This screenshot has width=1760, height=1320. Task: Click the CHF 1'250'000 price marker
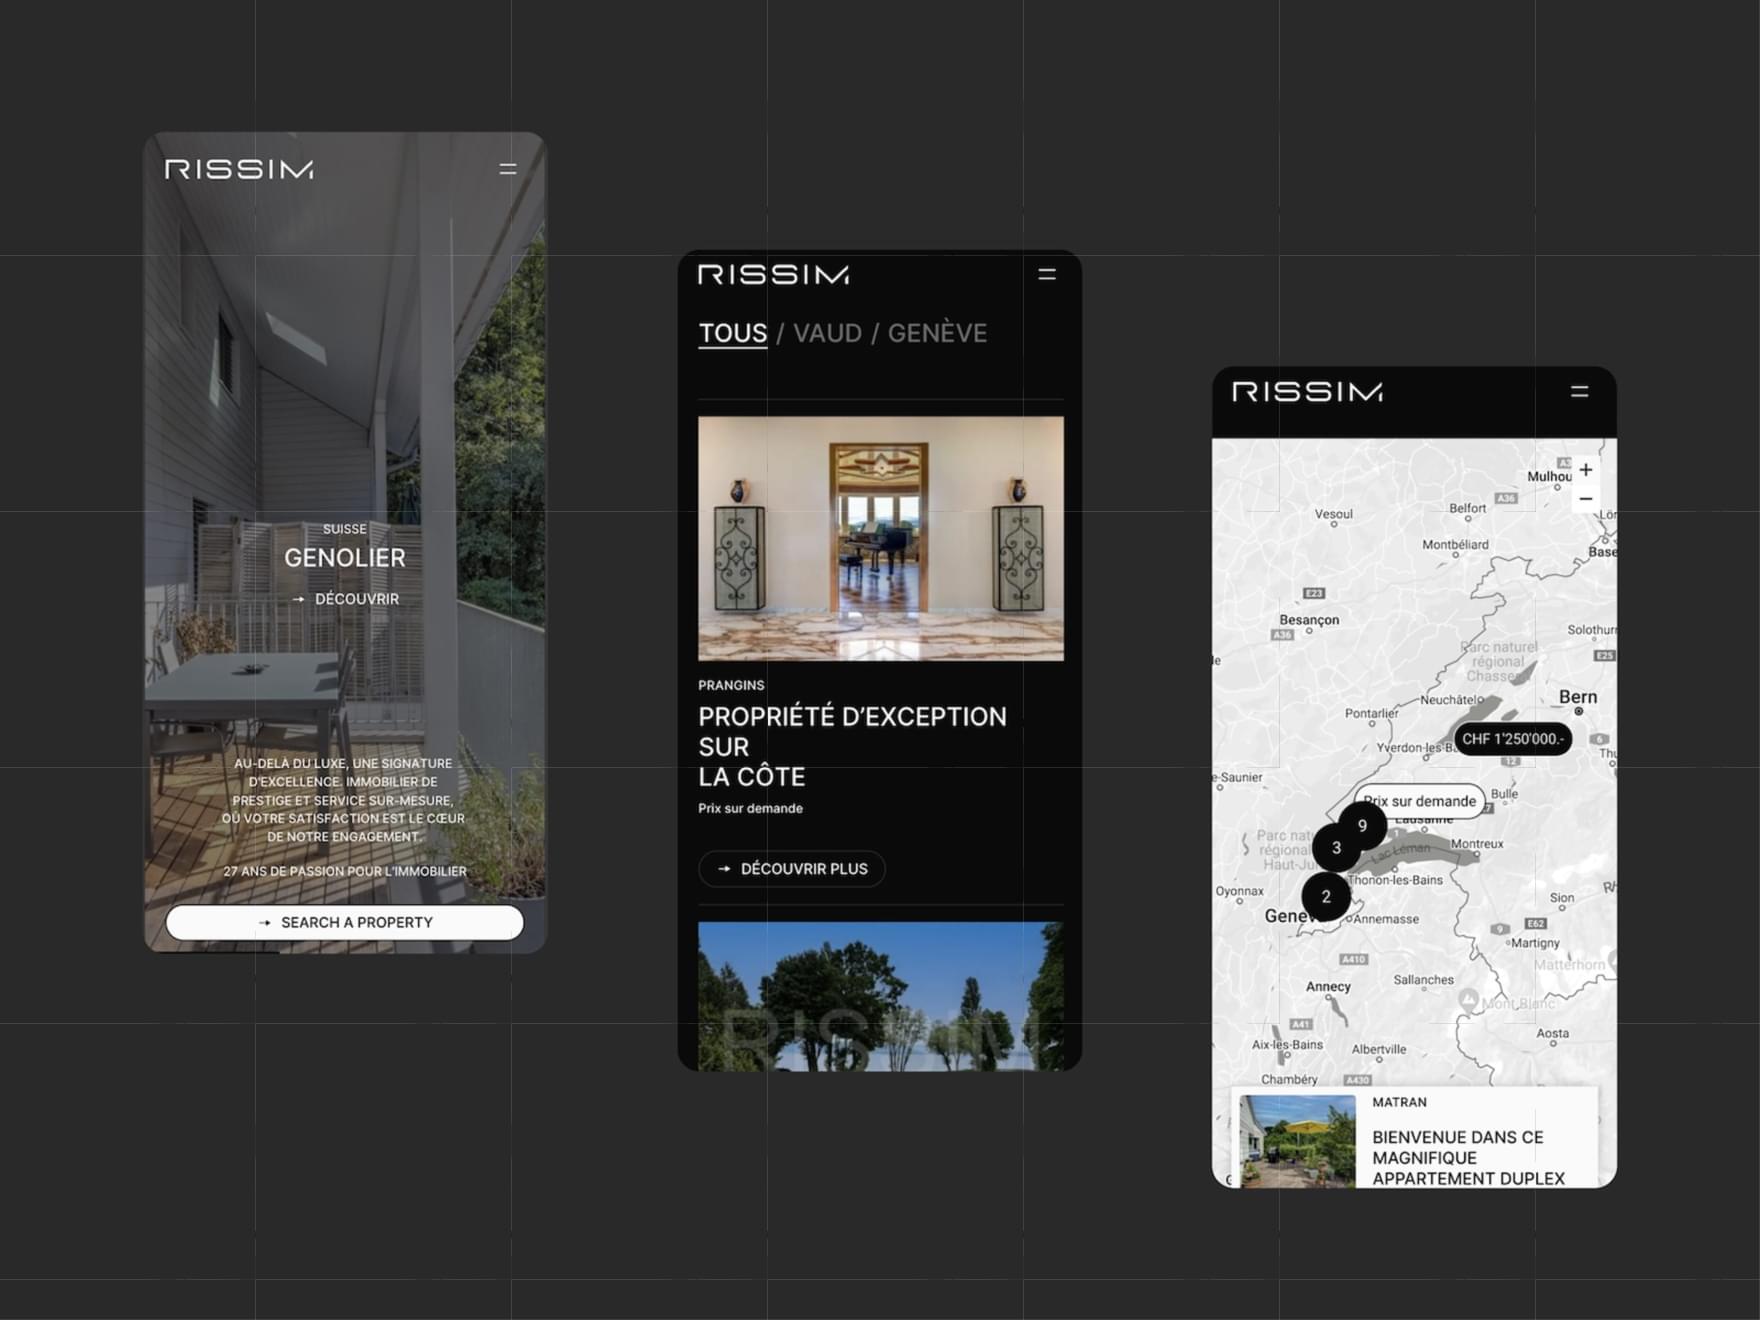click(1512, 739)
